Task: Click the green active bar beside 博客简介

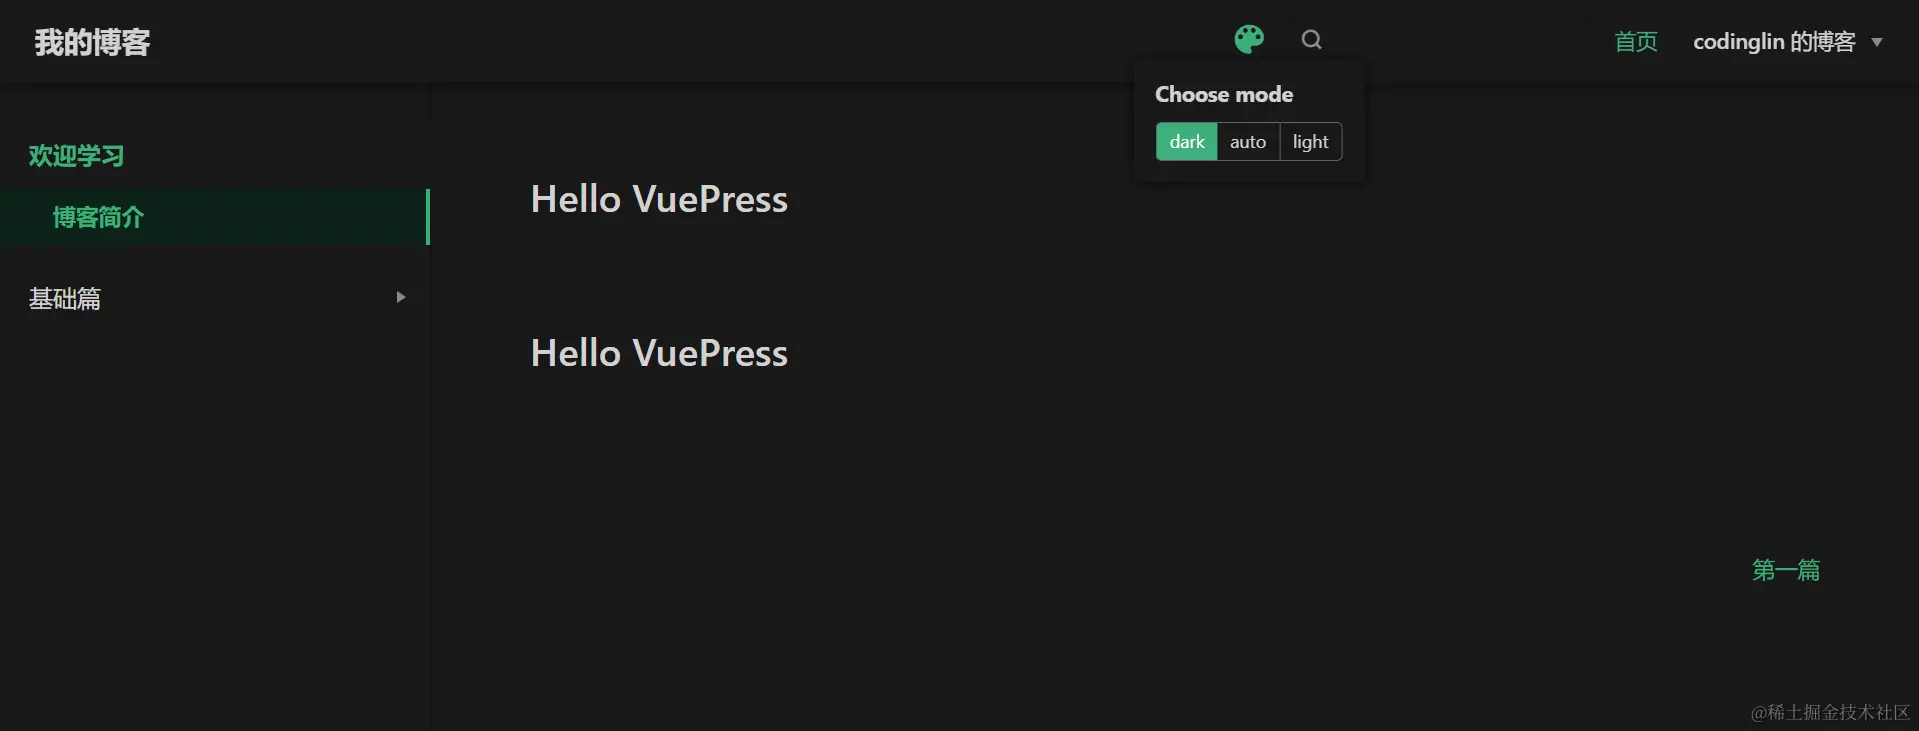Action: click(x=428, y=217)
